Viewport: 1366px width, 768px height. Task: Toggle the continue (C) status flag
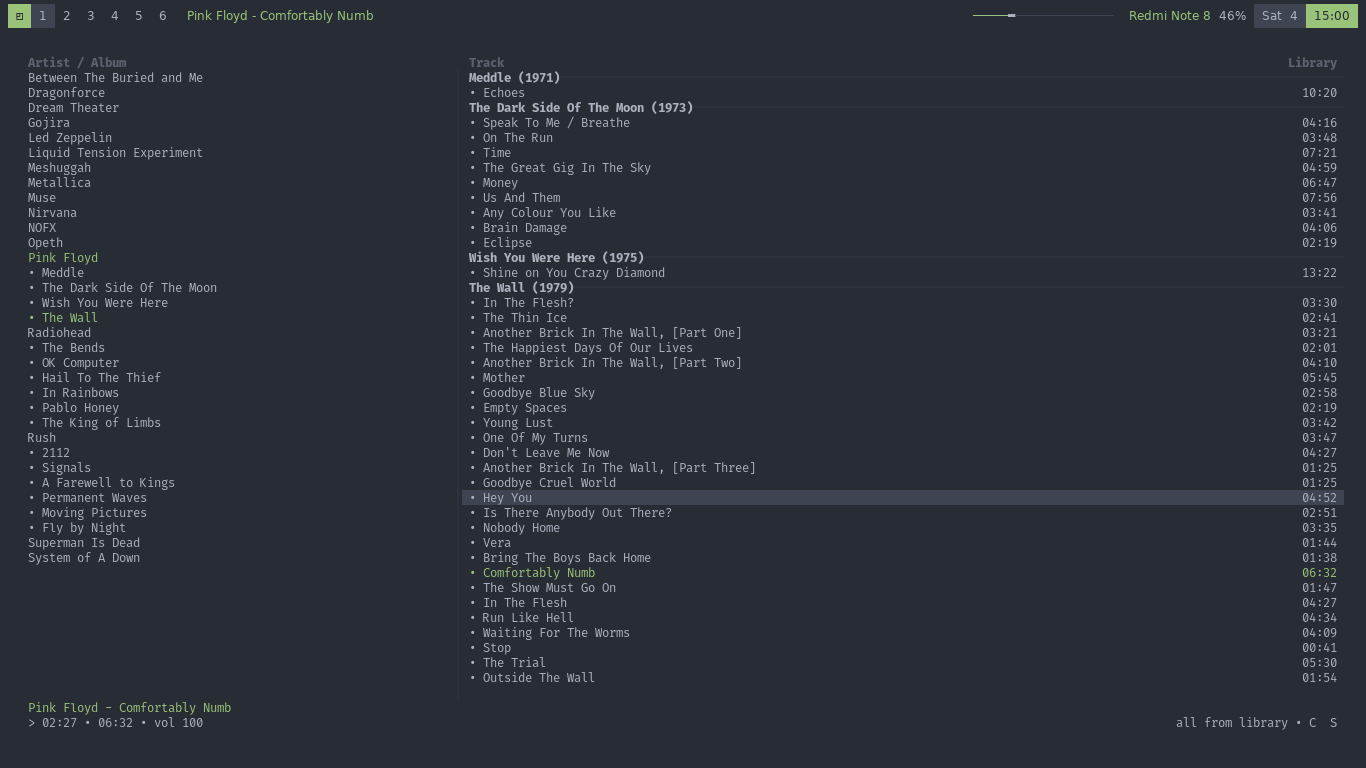pyautogui.click(x=1312, y=722)
